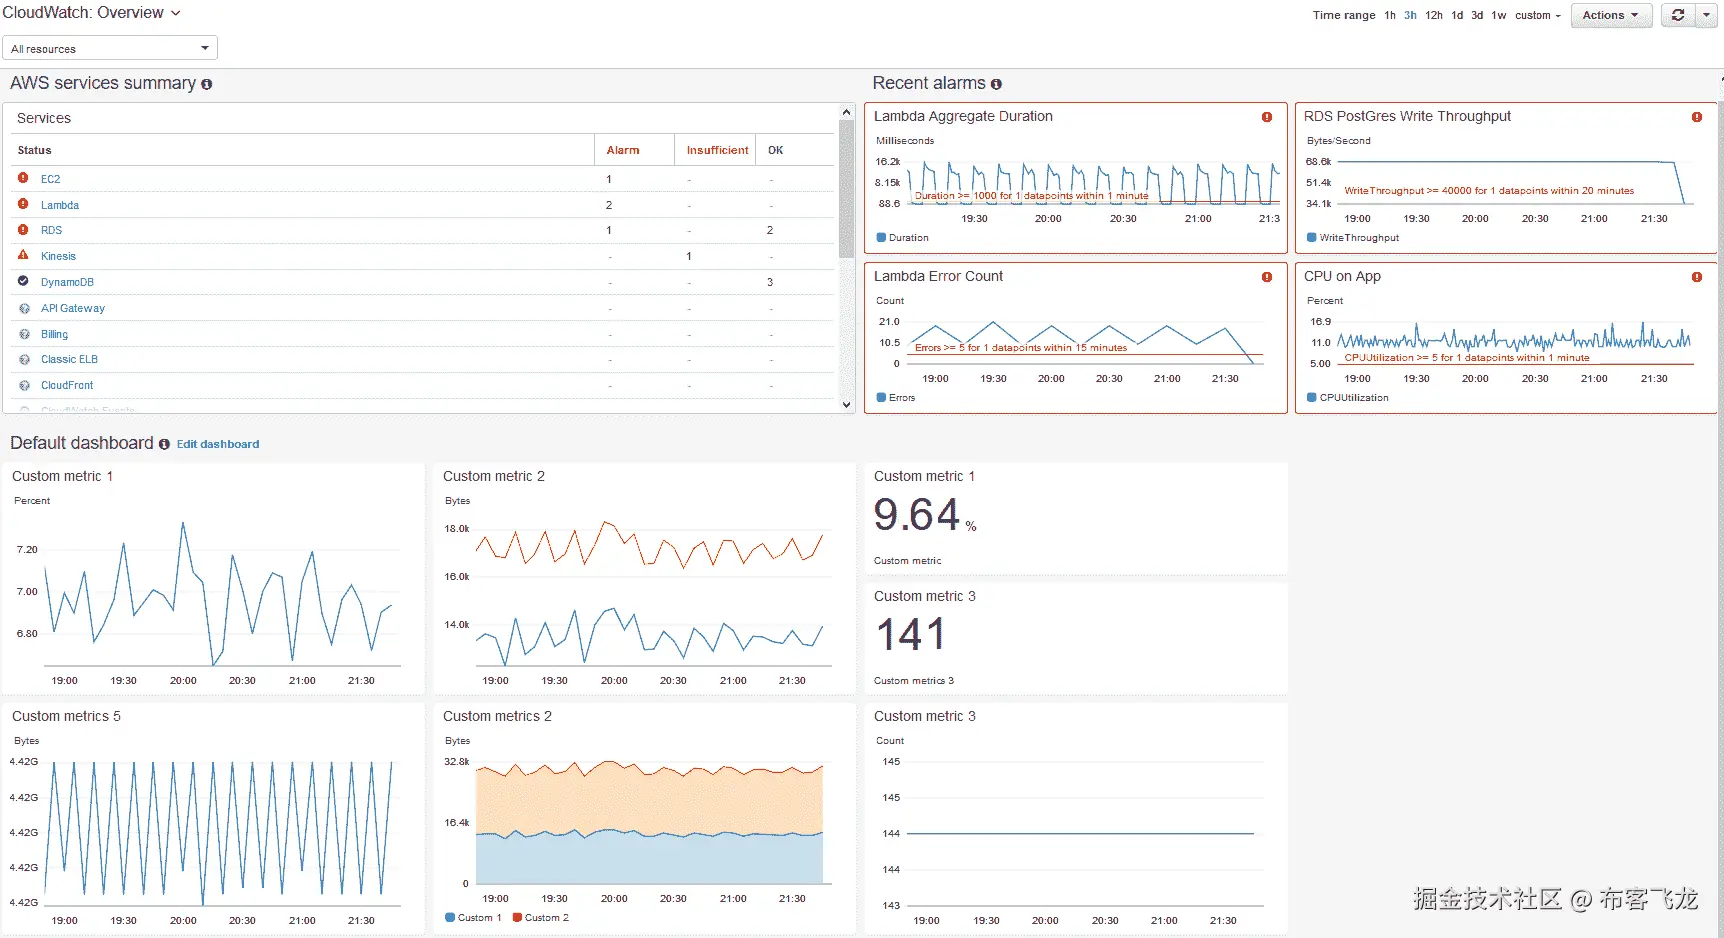Image resolution: width=1724 pixels, height=938 pixels.
Task: Toggle Custom 2 legend series
Action: pos(540,917)
